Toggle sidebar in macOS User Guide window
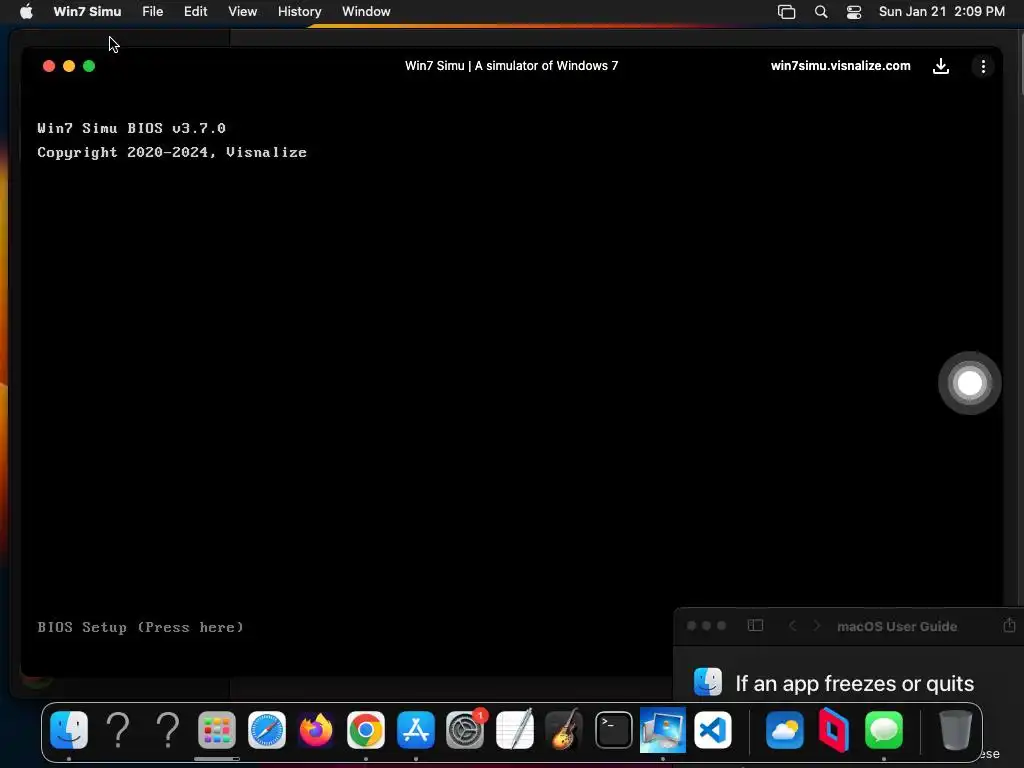The height and width of the screenshot is (768, 1024). pyautogui.click(x=755, y=626)
